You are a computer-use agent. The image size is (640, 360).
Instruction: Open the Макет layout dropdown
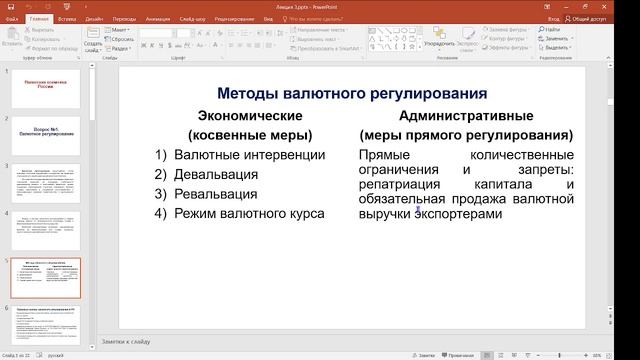[x=117, y=30]
